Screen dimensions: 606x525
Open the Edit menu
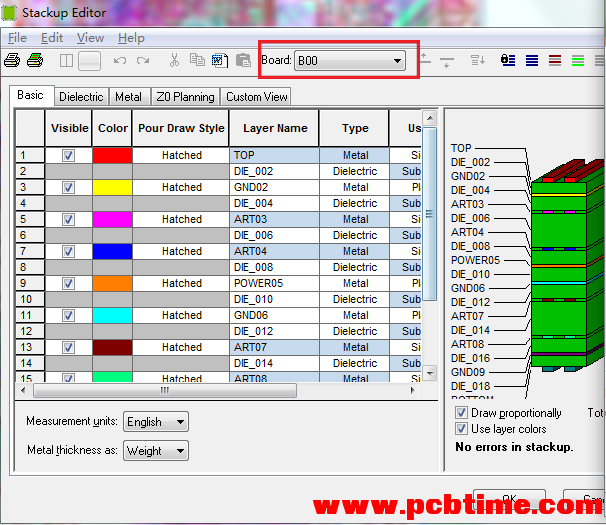coord(52,38)
